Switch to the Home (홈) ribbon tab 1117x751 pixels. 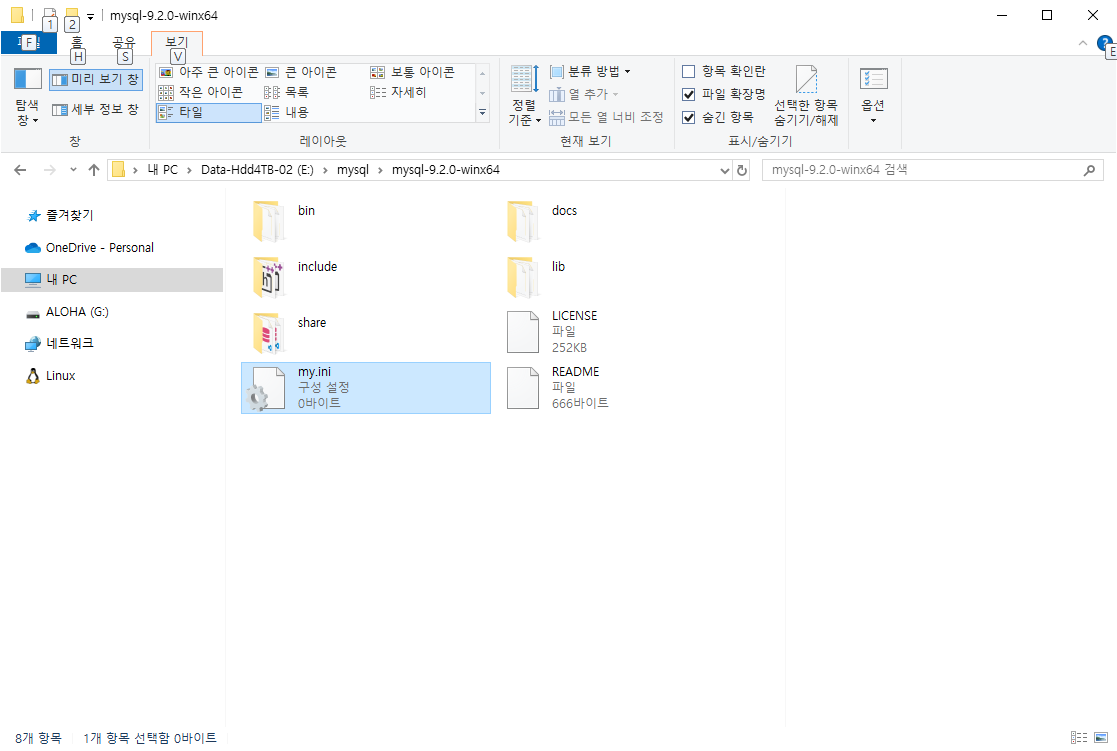tap(77, 43)
